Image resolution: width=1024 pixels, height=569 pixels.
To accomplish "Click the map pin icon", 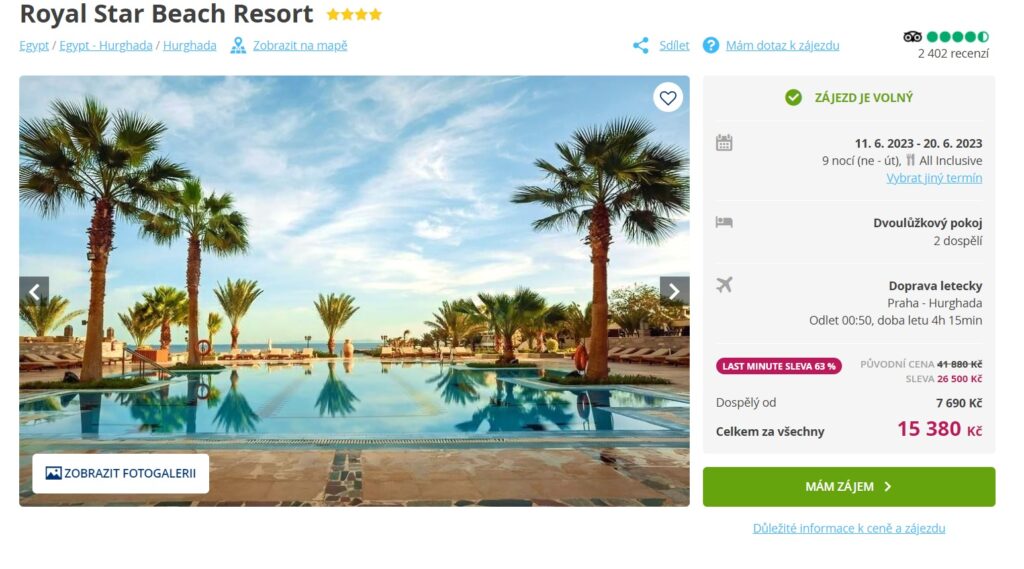I will click(238, 45).
